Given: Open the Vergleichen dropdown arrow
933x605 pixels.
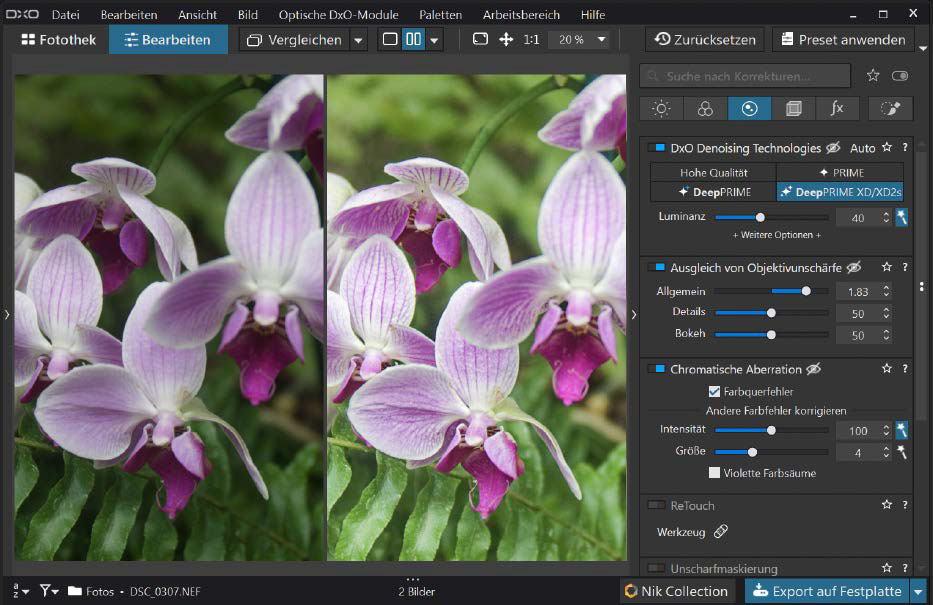Looking at the screenshot, I should (x=360, y=39).
